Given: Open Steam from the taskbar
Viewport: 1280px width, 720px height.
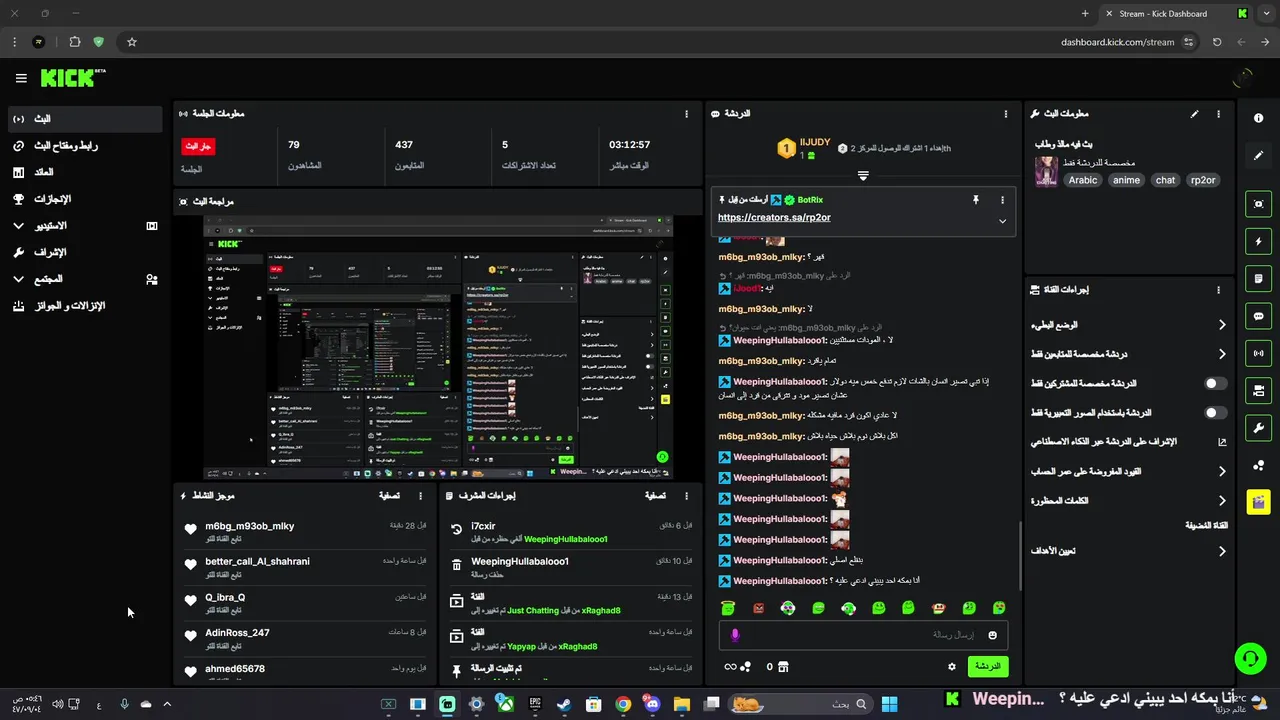Looking at the screenshot, I should click(564, 704).
